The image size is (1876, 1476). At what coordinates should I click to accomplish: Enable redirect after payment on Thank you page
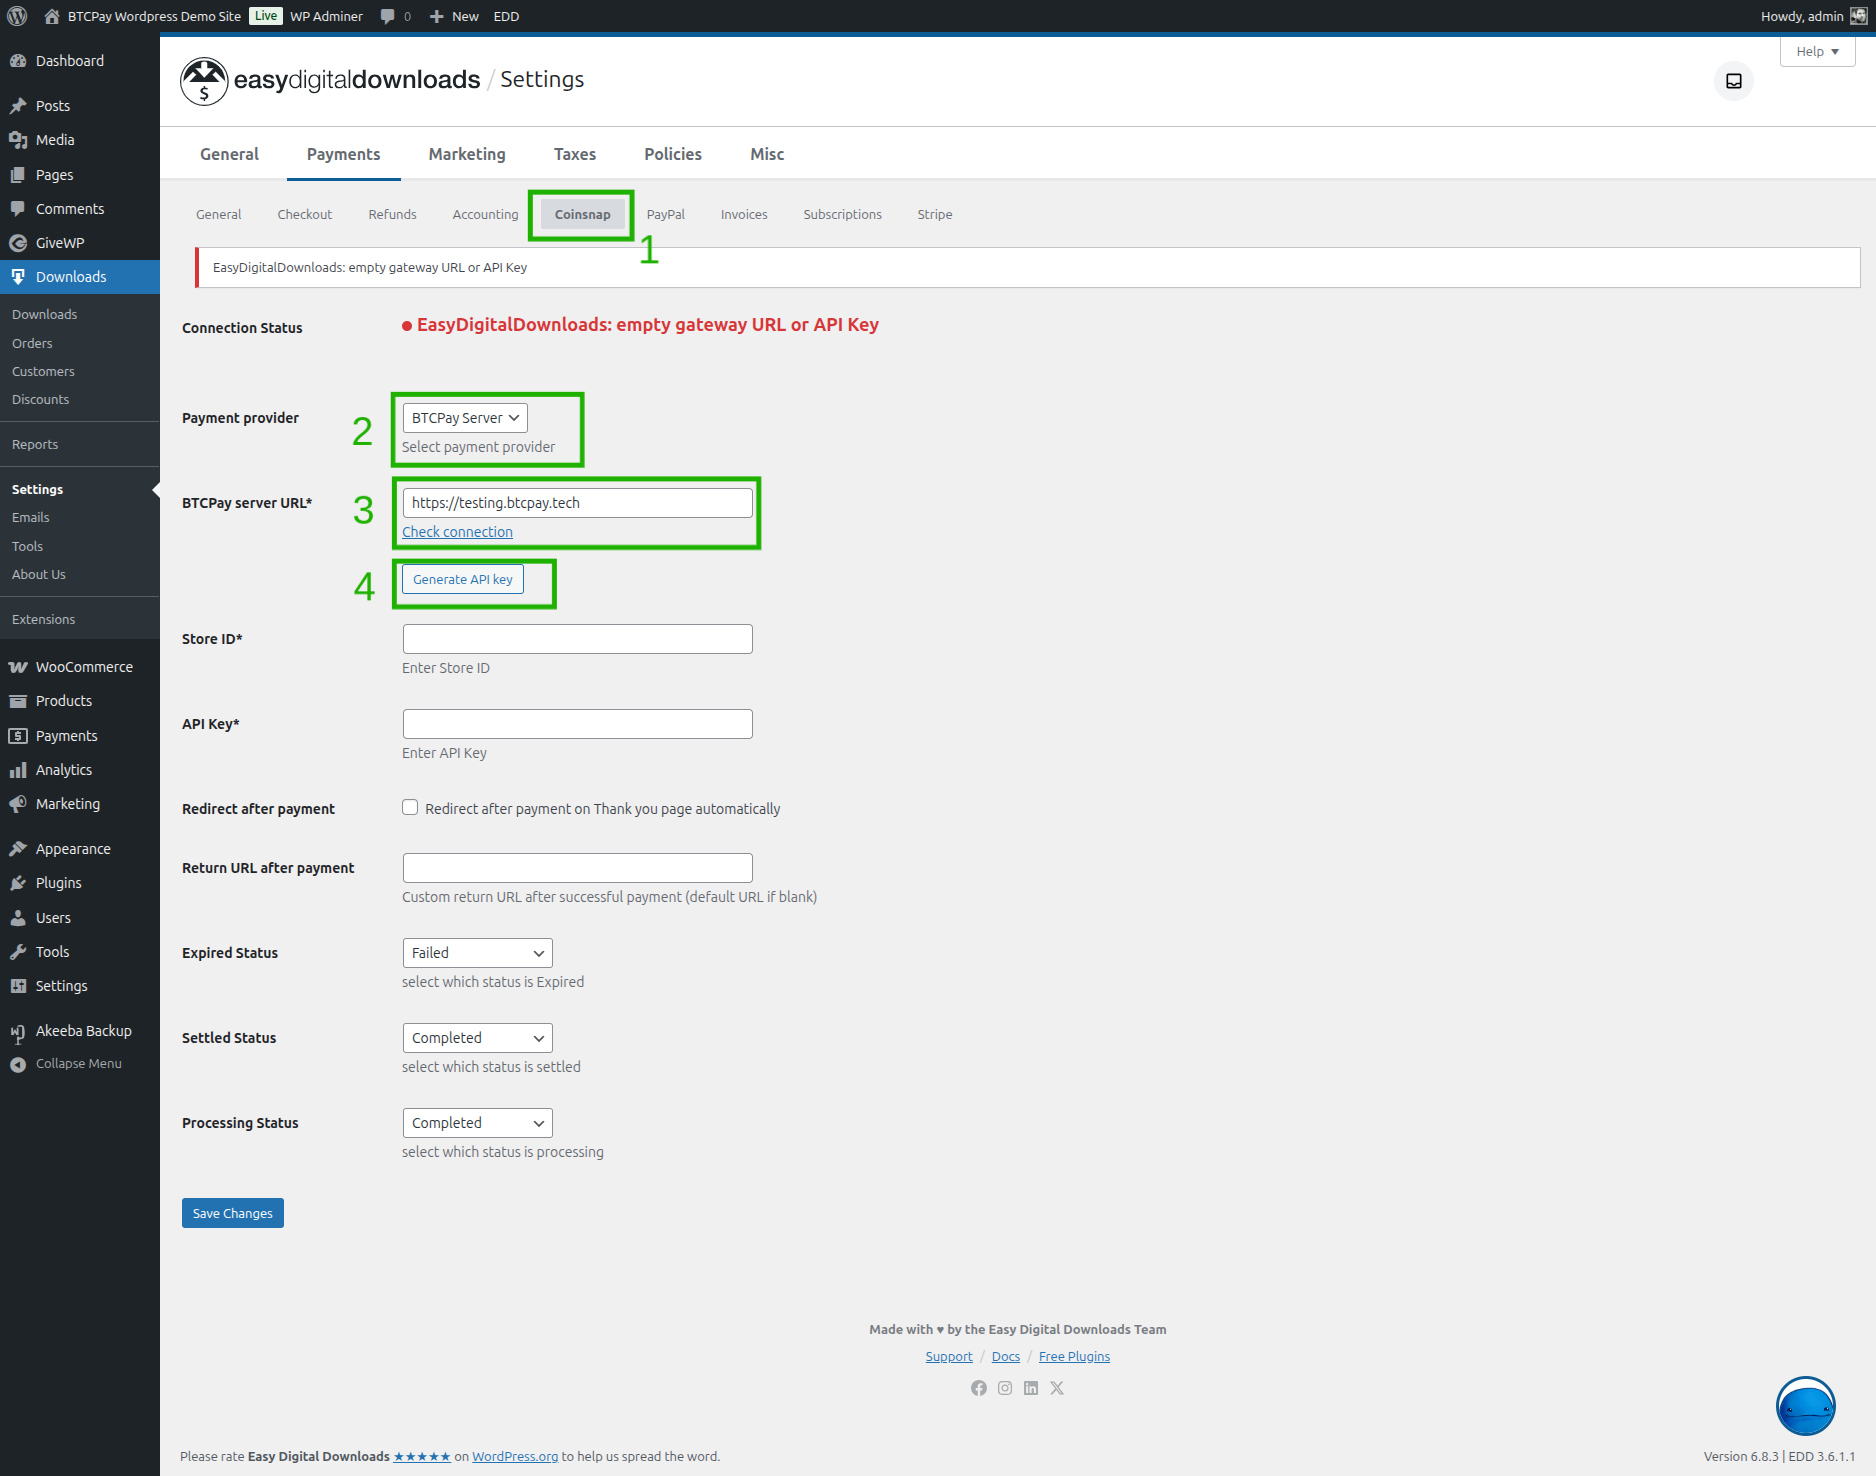tap(410, 807)
